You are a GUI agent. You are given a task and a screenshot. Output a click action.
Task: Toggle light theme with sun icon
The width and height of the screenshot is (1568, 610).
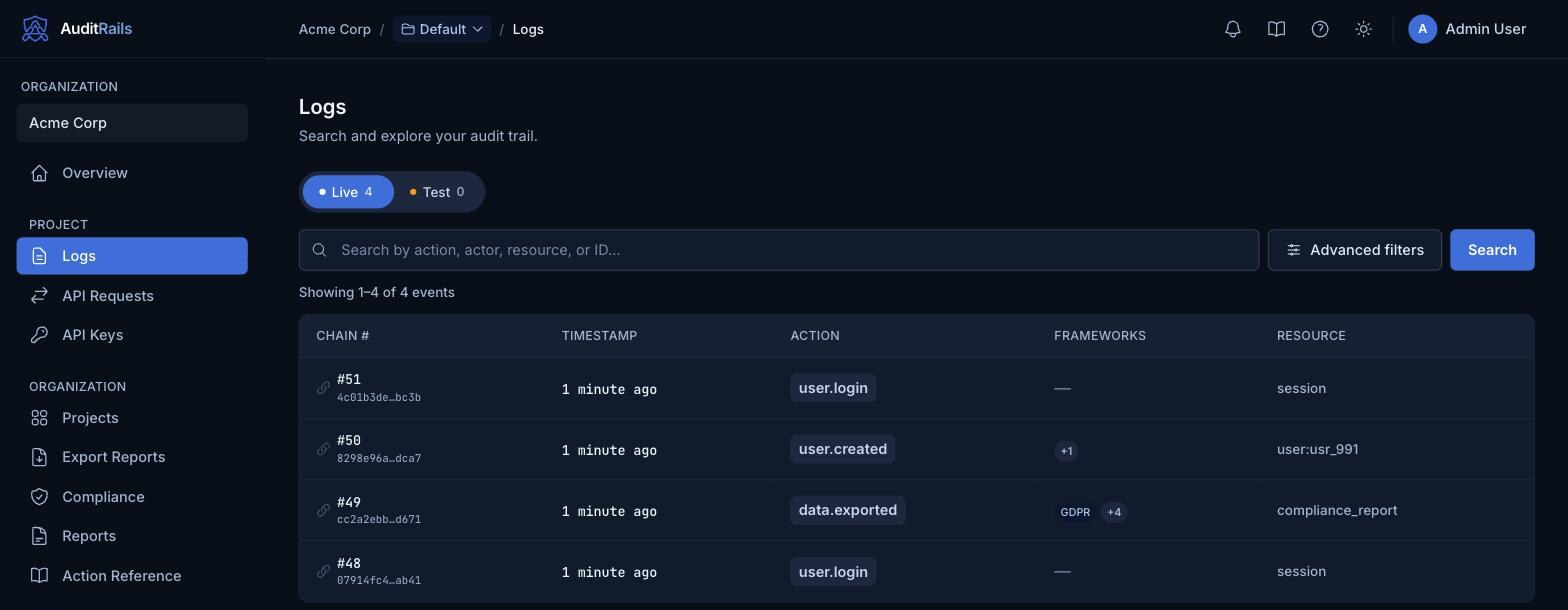click(1363, 29)
